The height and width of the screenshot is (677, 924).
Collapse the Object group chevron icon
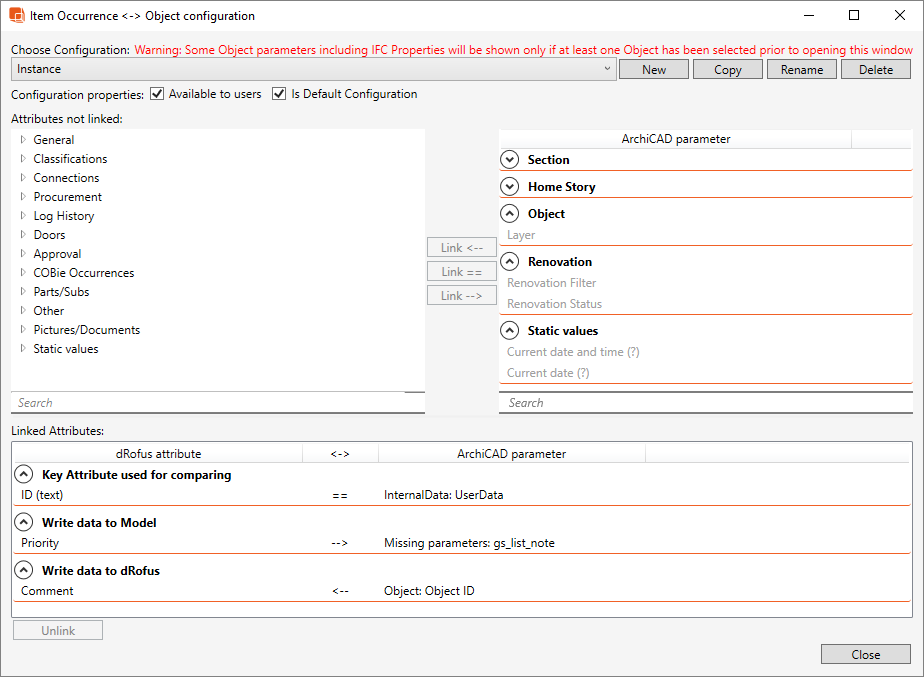coord(510,214)
